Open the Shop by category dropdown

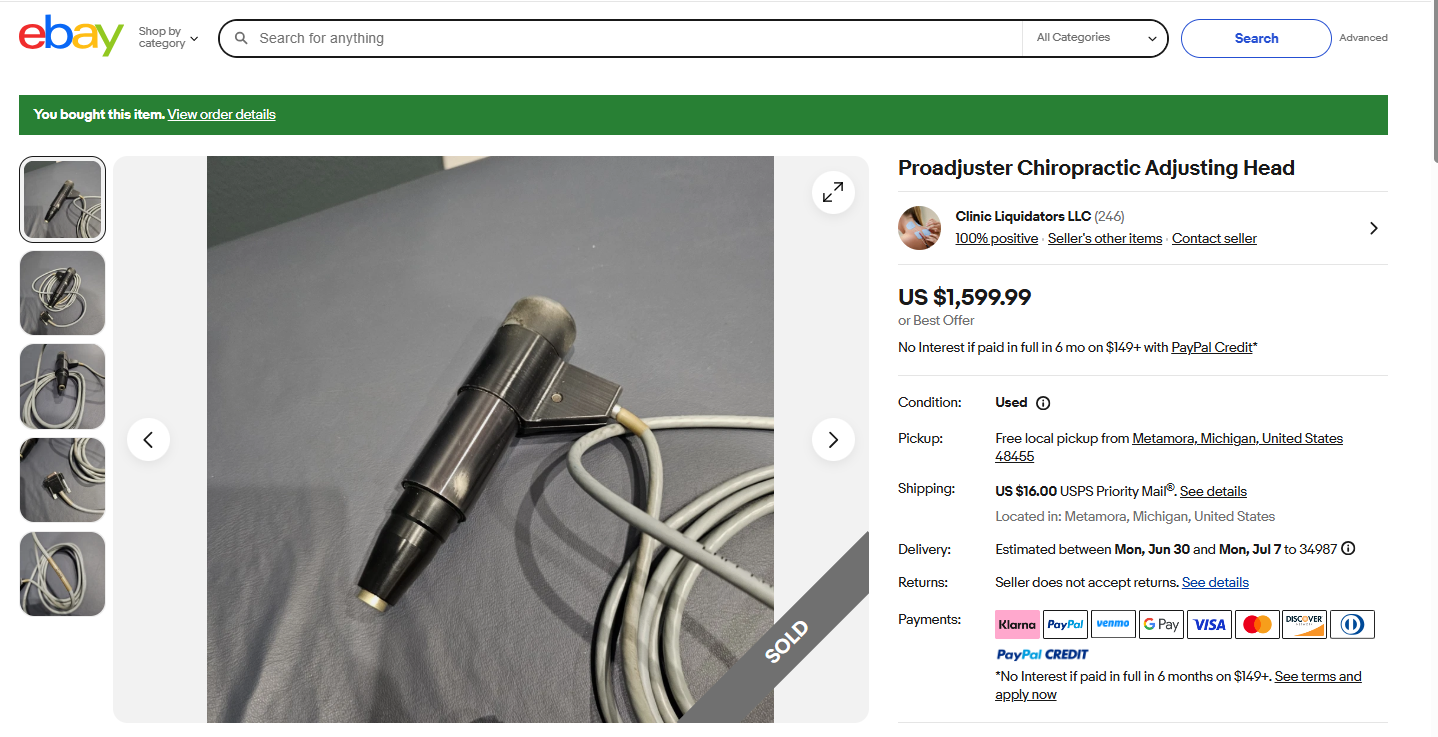pyautogui.click(x=168, y=38)
